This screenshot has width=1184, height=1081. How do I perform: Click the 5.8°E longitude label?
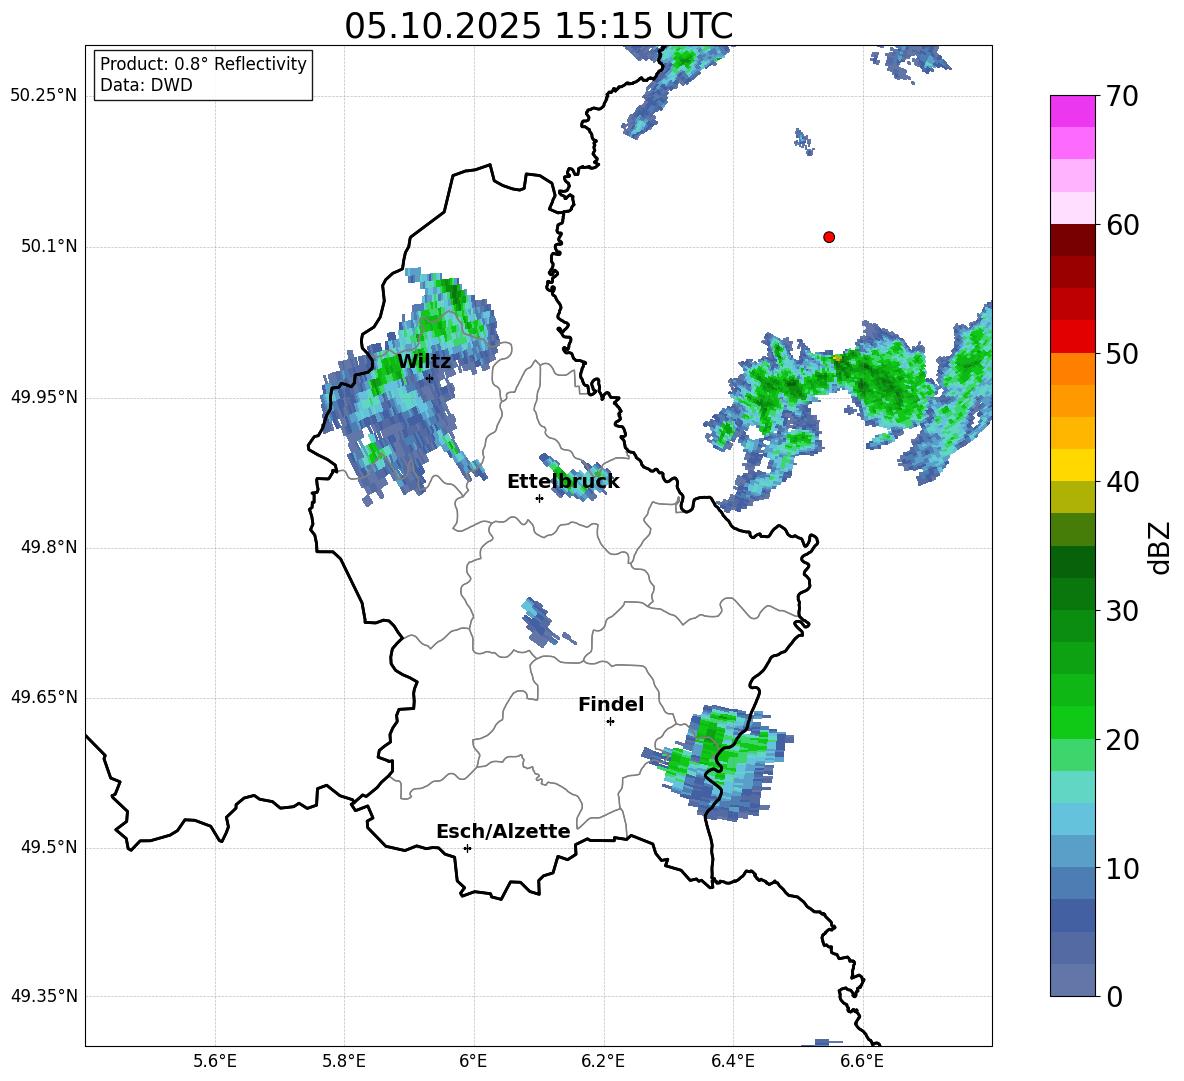(x=344, y=1061)
